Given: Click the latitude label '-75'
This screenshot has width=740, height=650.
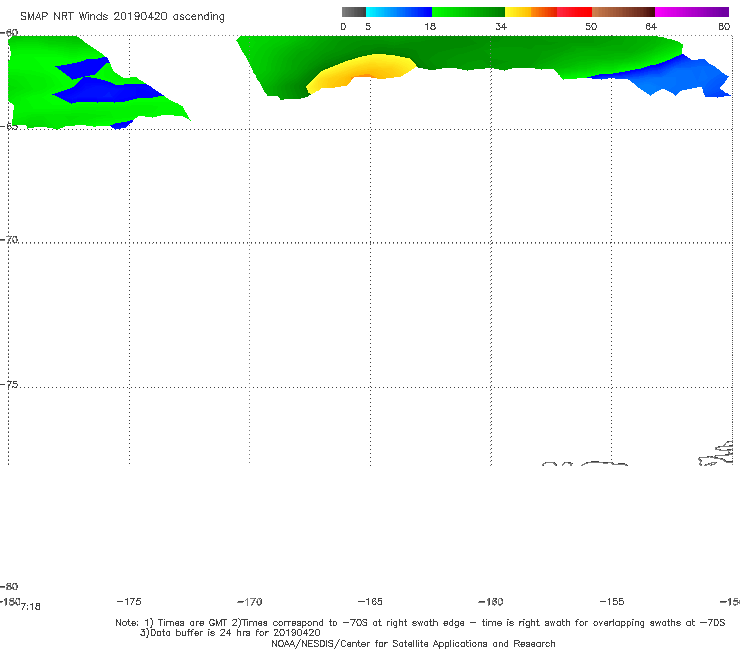Looking at the screenshot, I should (9, 384).
